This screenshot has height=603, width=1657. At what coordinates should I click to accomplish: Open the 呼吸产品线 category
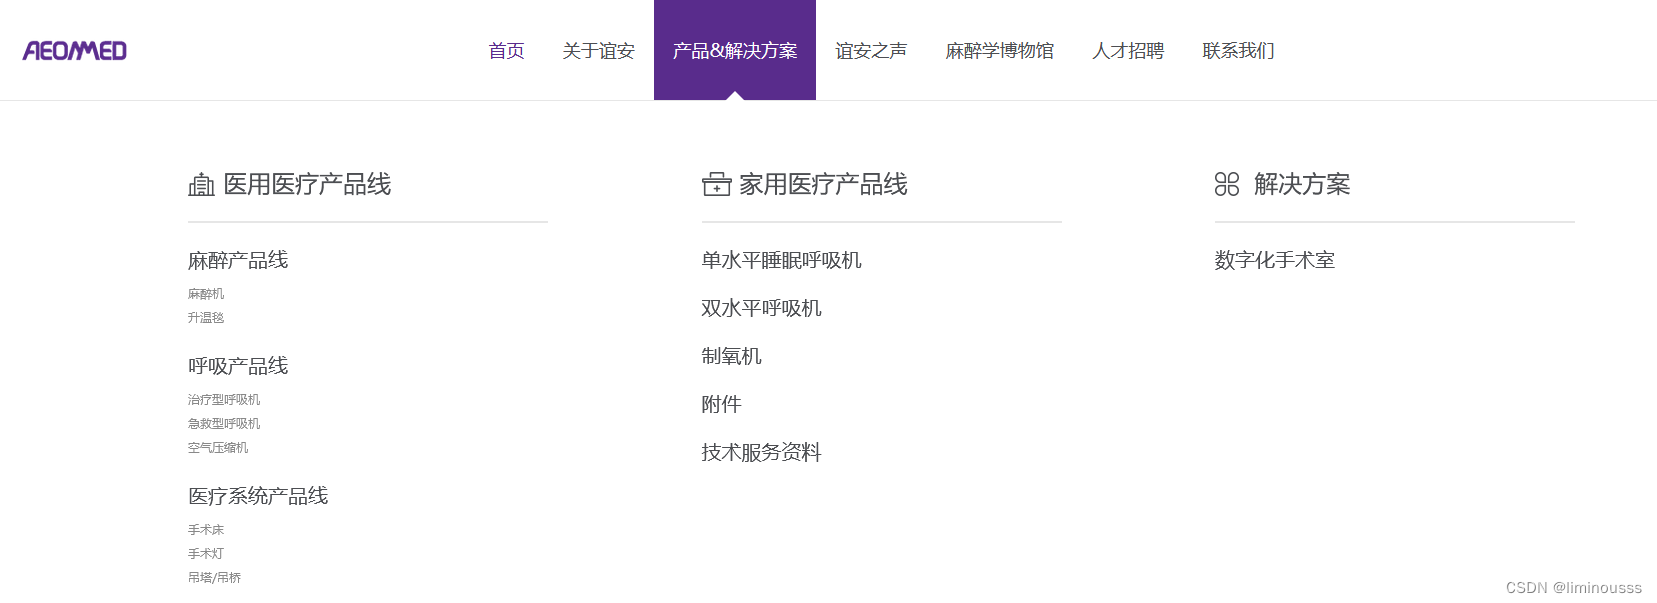[x=238, y=366]
